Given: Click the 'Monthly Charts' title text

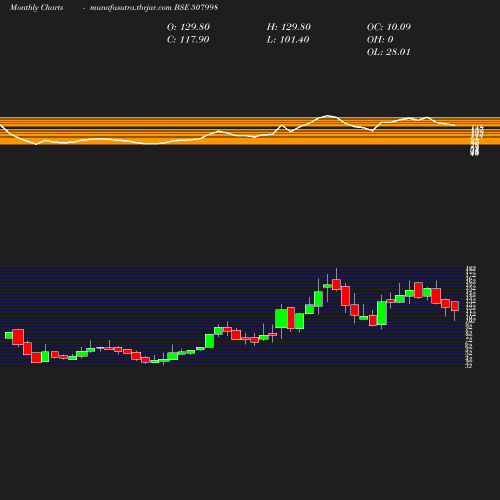Looking at the screenshot, I should pos(37,8).
